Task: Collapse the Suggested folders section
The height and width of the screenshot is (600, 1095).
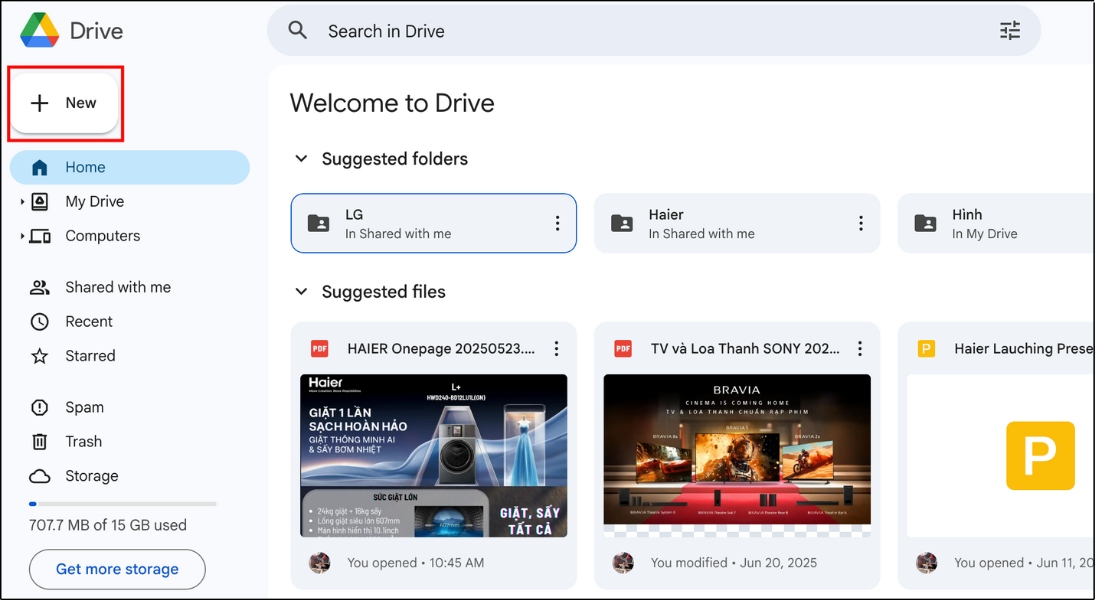Action: pos(301,158)
